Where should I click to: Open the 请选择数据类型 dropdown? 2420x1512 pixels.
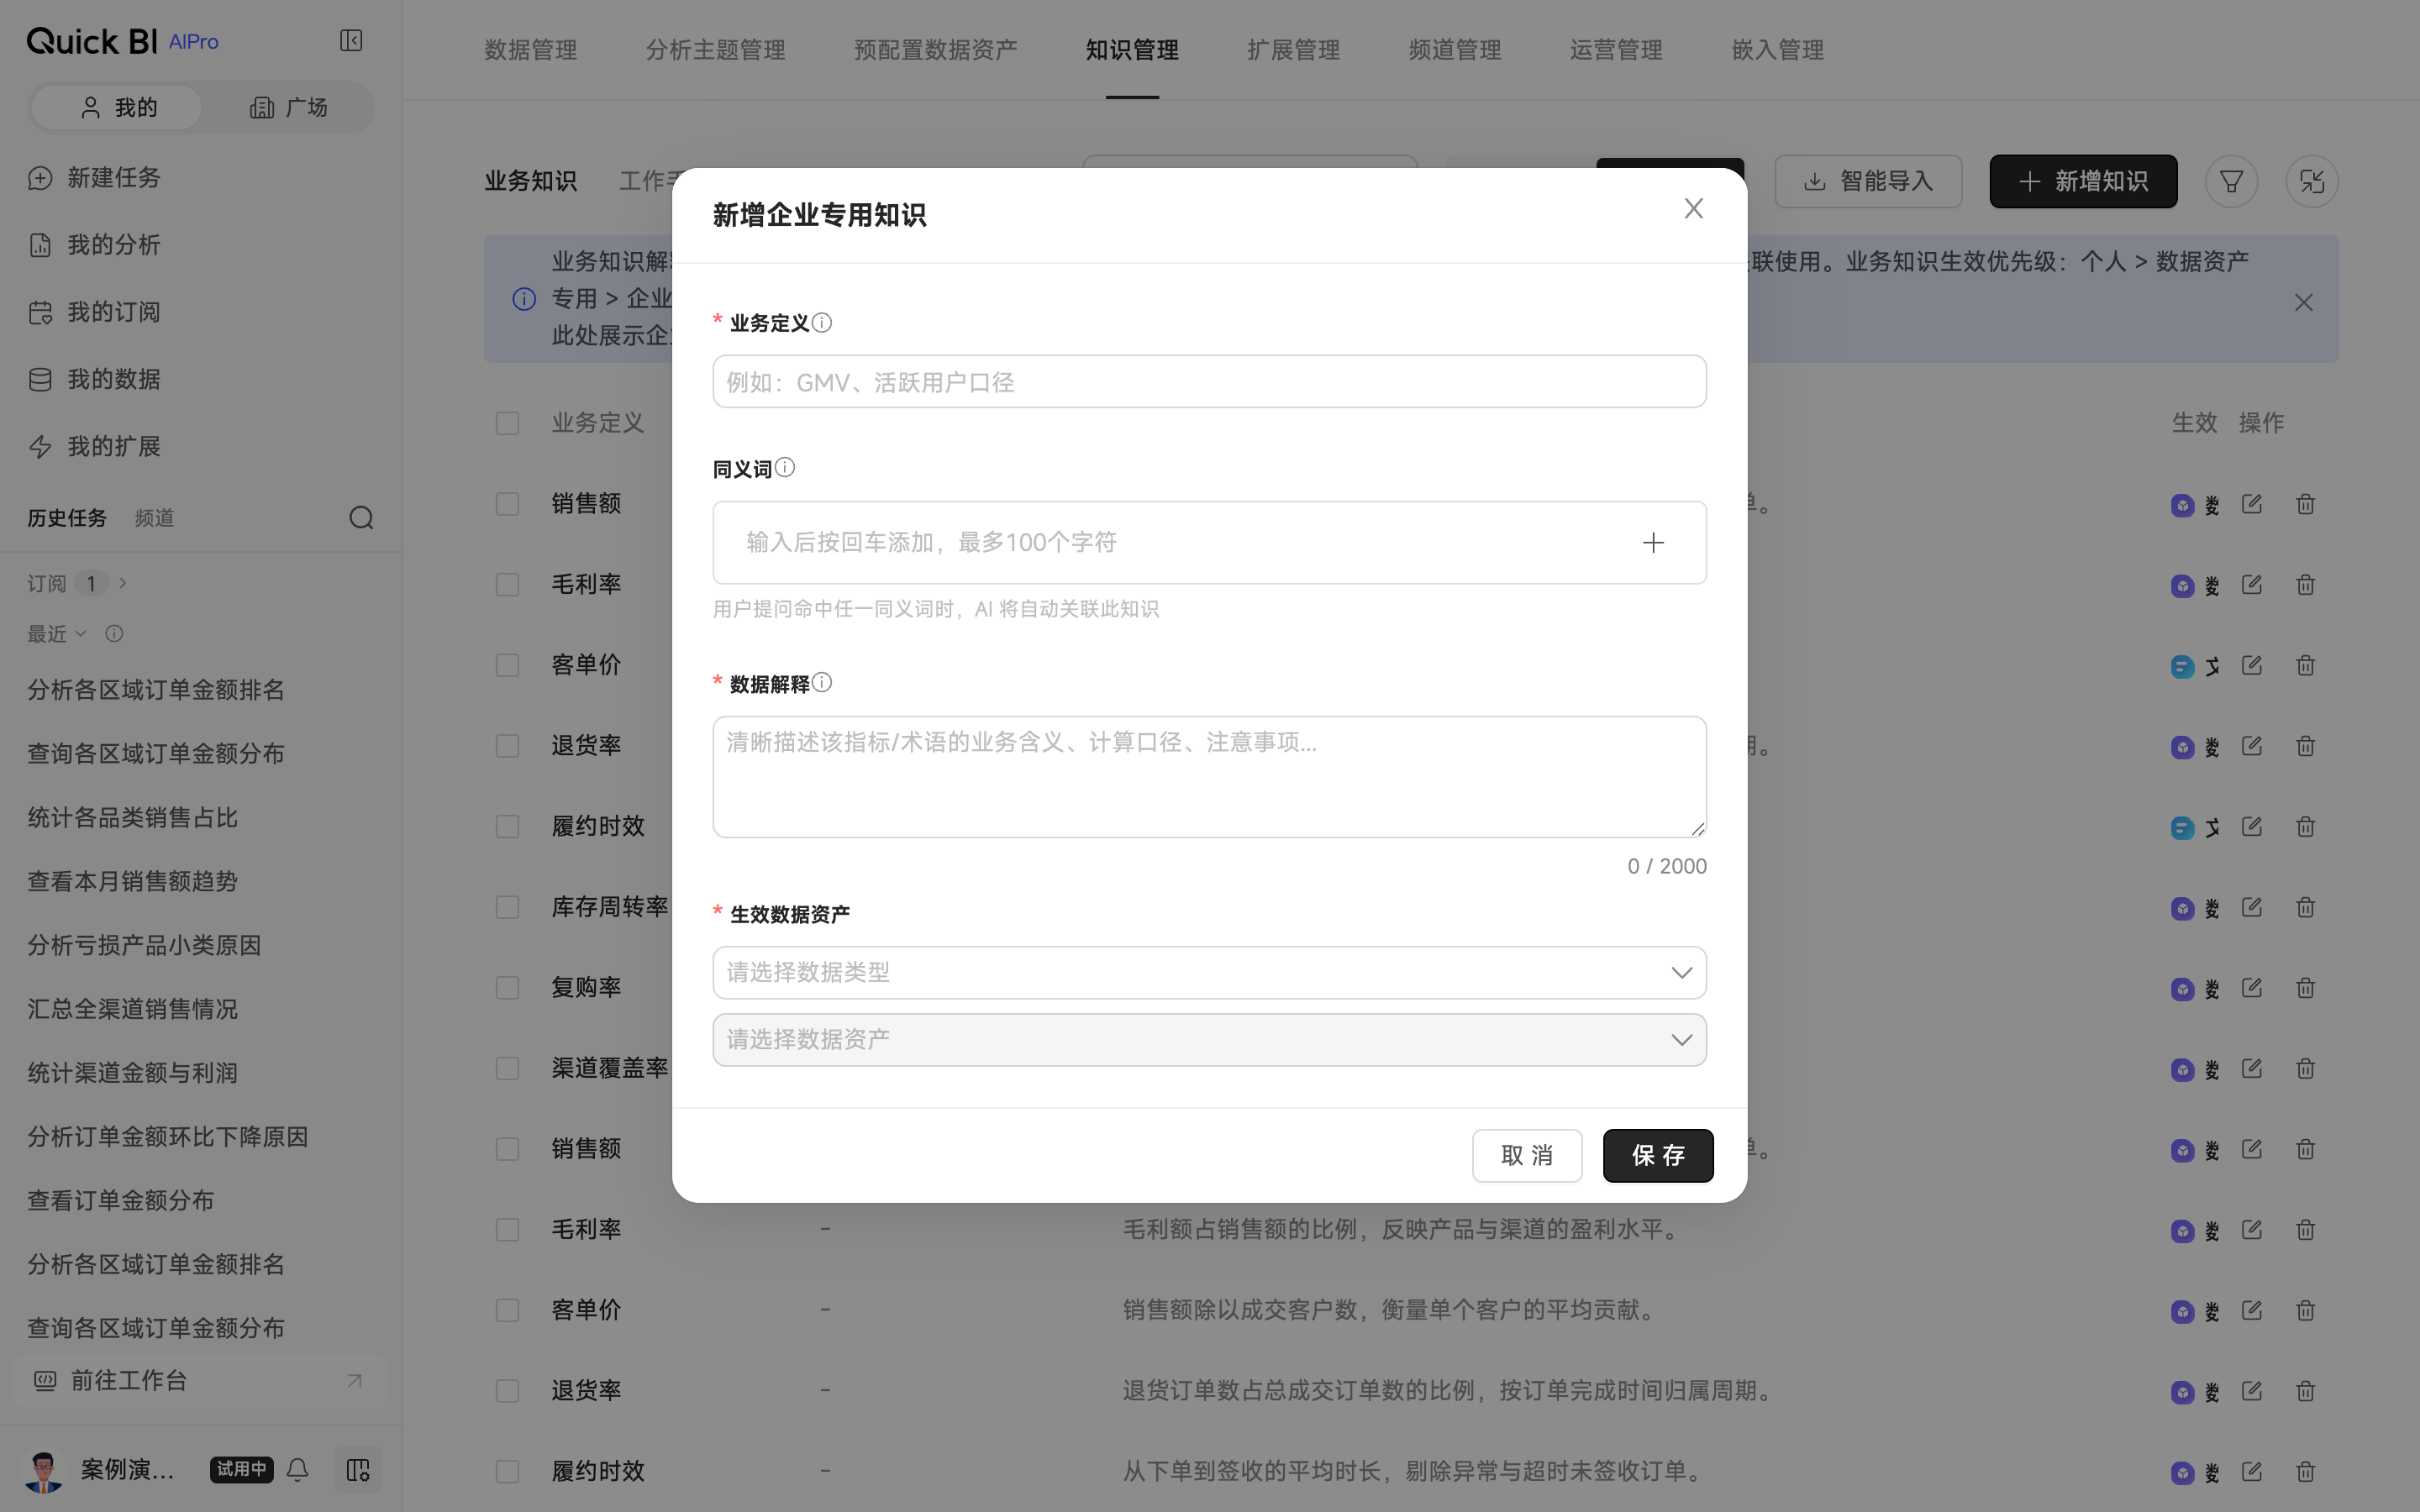tap(1209, 972)
